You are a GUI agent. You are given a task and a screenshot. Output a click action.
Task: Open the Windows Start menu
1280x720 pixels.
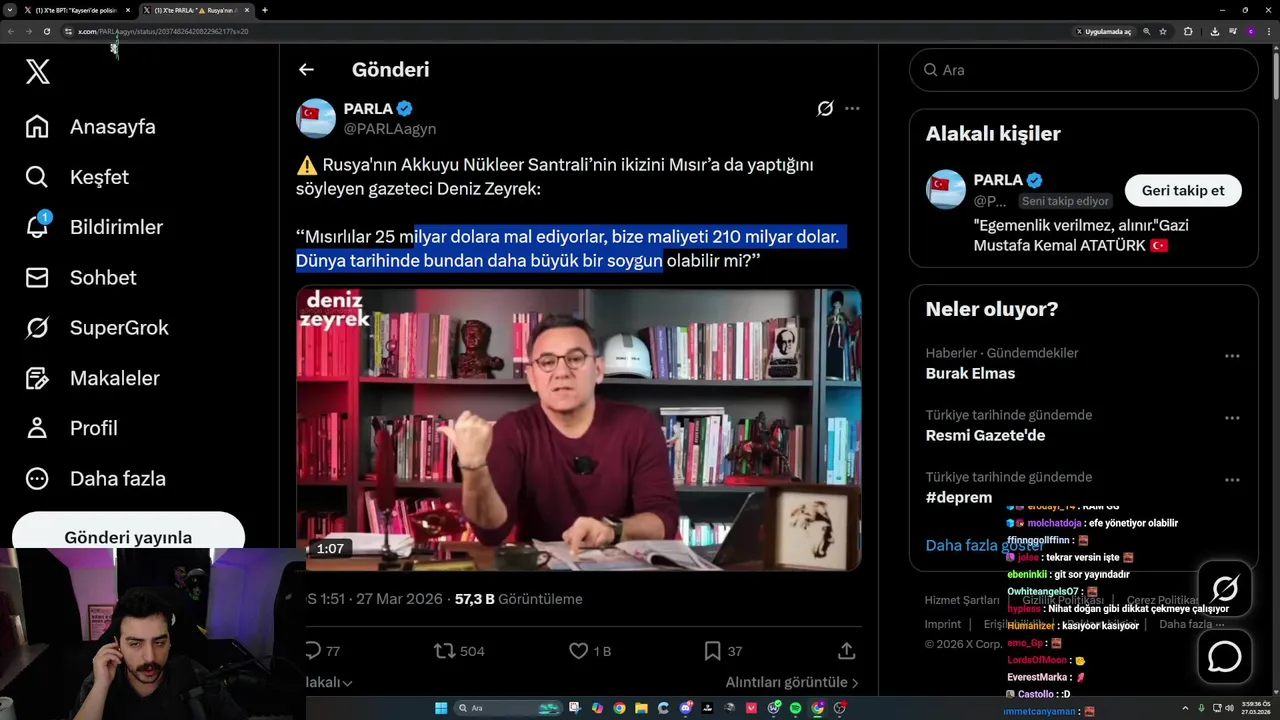pos(441,708)
